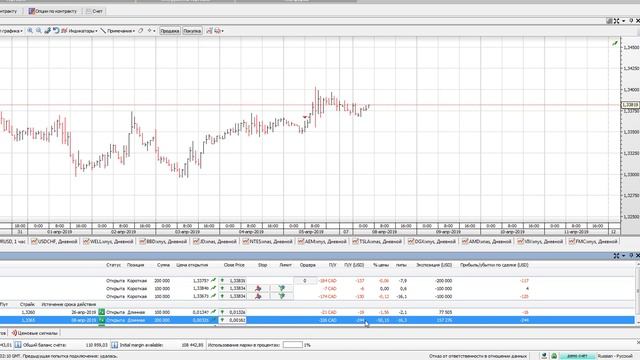Click the green pencil icon in the chart's corner
This screenshot has width=640, height=360.
coord(615,43)
